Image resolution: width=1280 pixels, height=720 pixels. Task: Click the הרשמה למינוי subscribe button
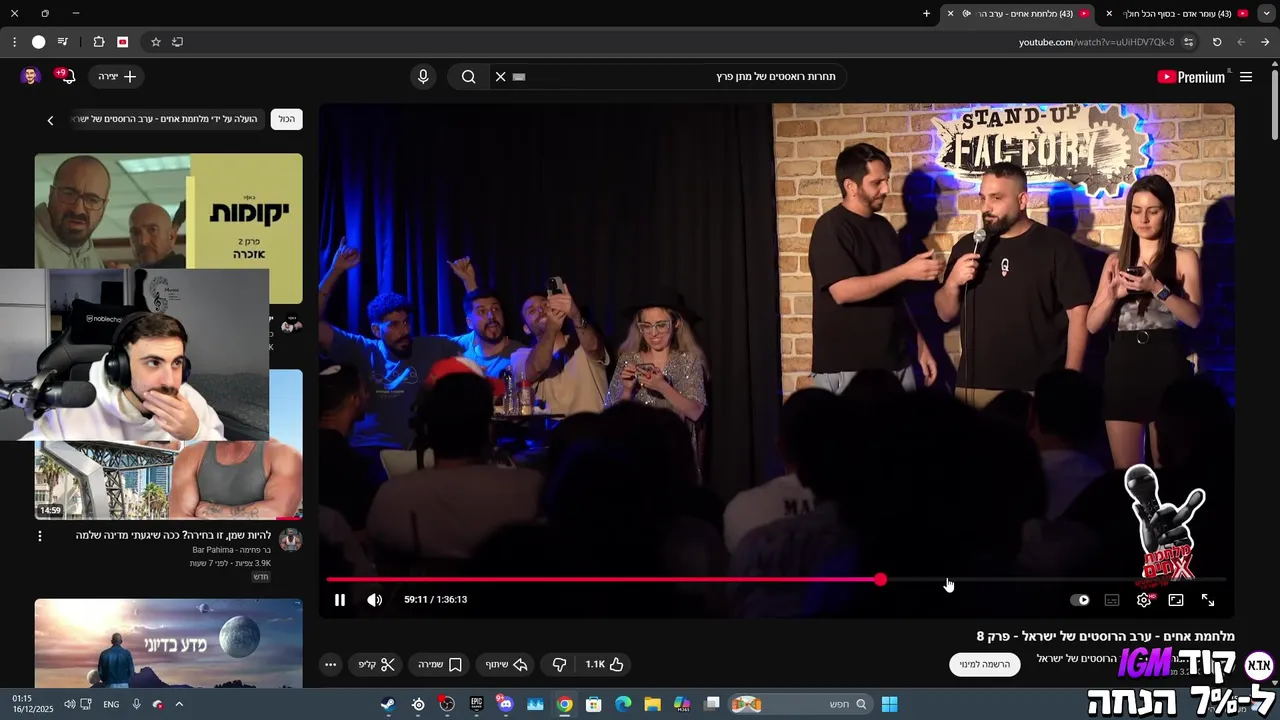point(985,664)
